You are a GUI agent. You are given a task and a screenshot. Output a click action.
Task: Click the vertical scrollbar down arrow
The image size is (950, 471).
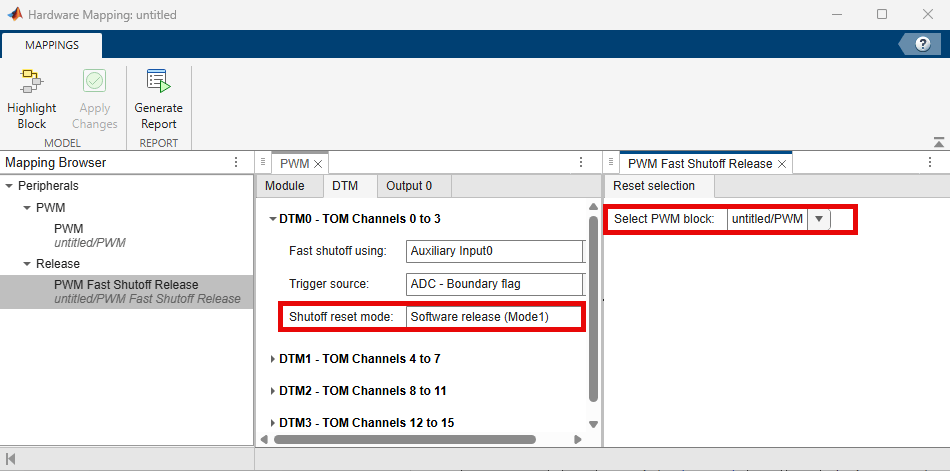pyautogui.click(x=593, y=424)
